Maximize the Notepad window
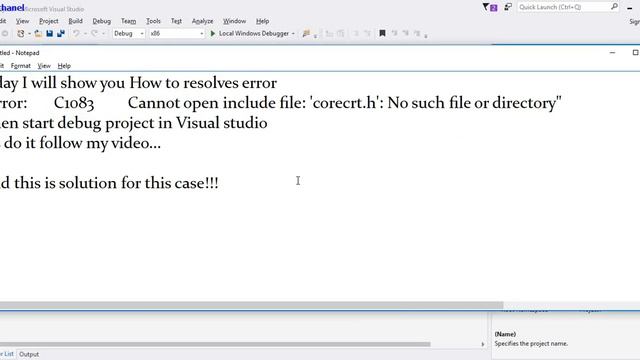This screenshot has height=360, width=640. 635,53
